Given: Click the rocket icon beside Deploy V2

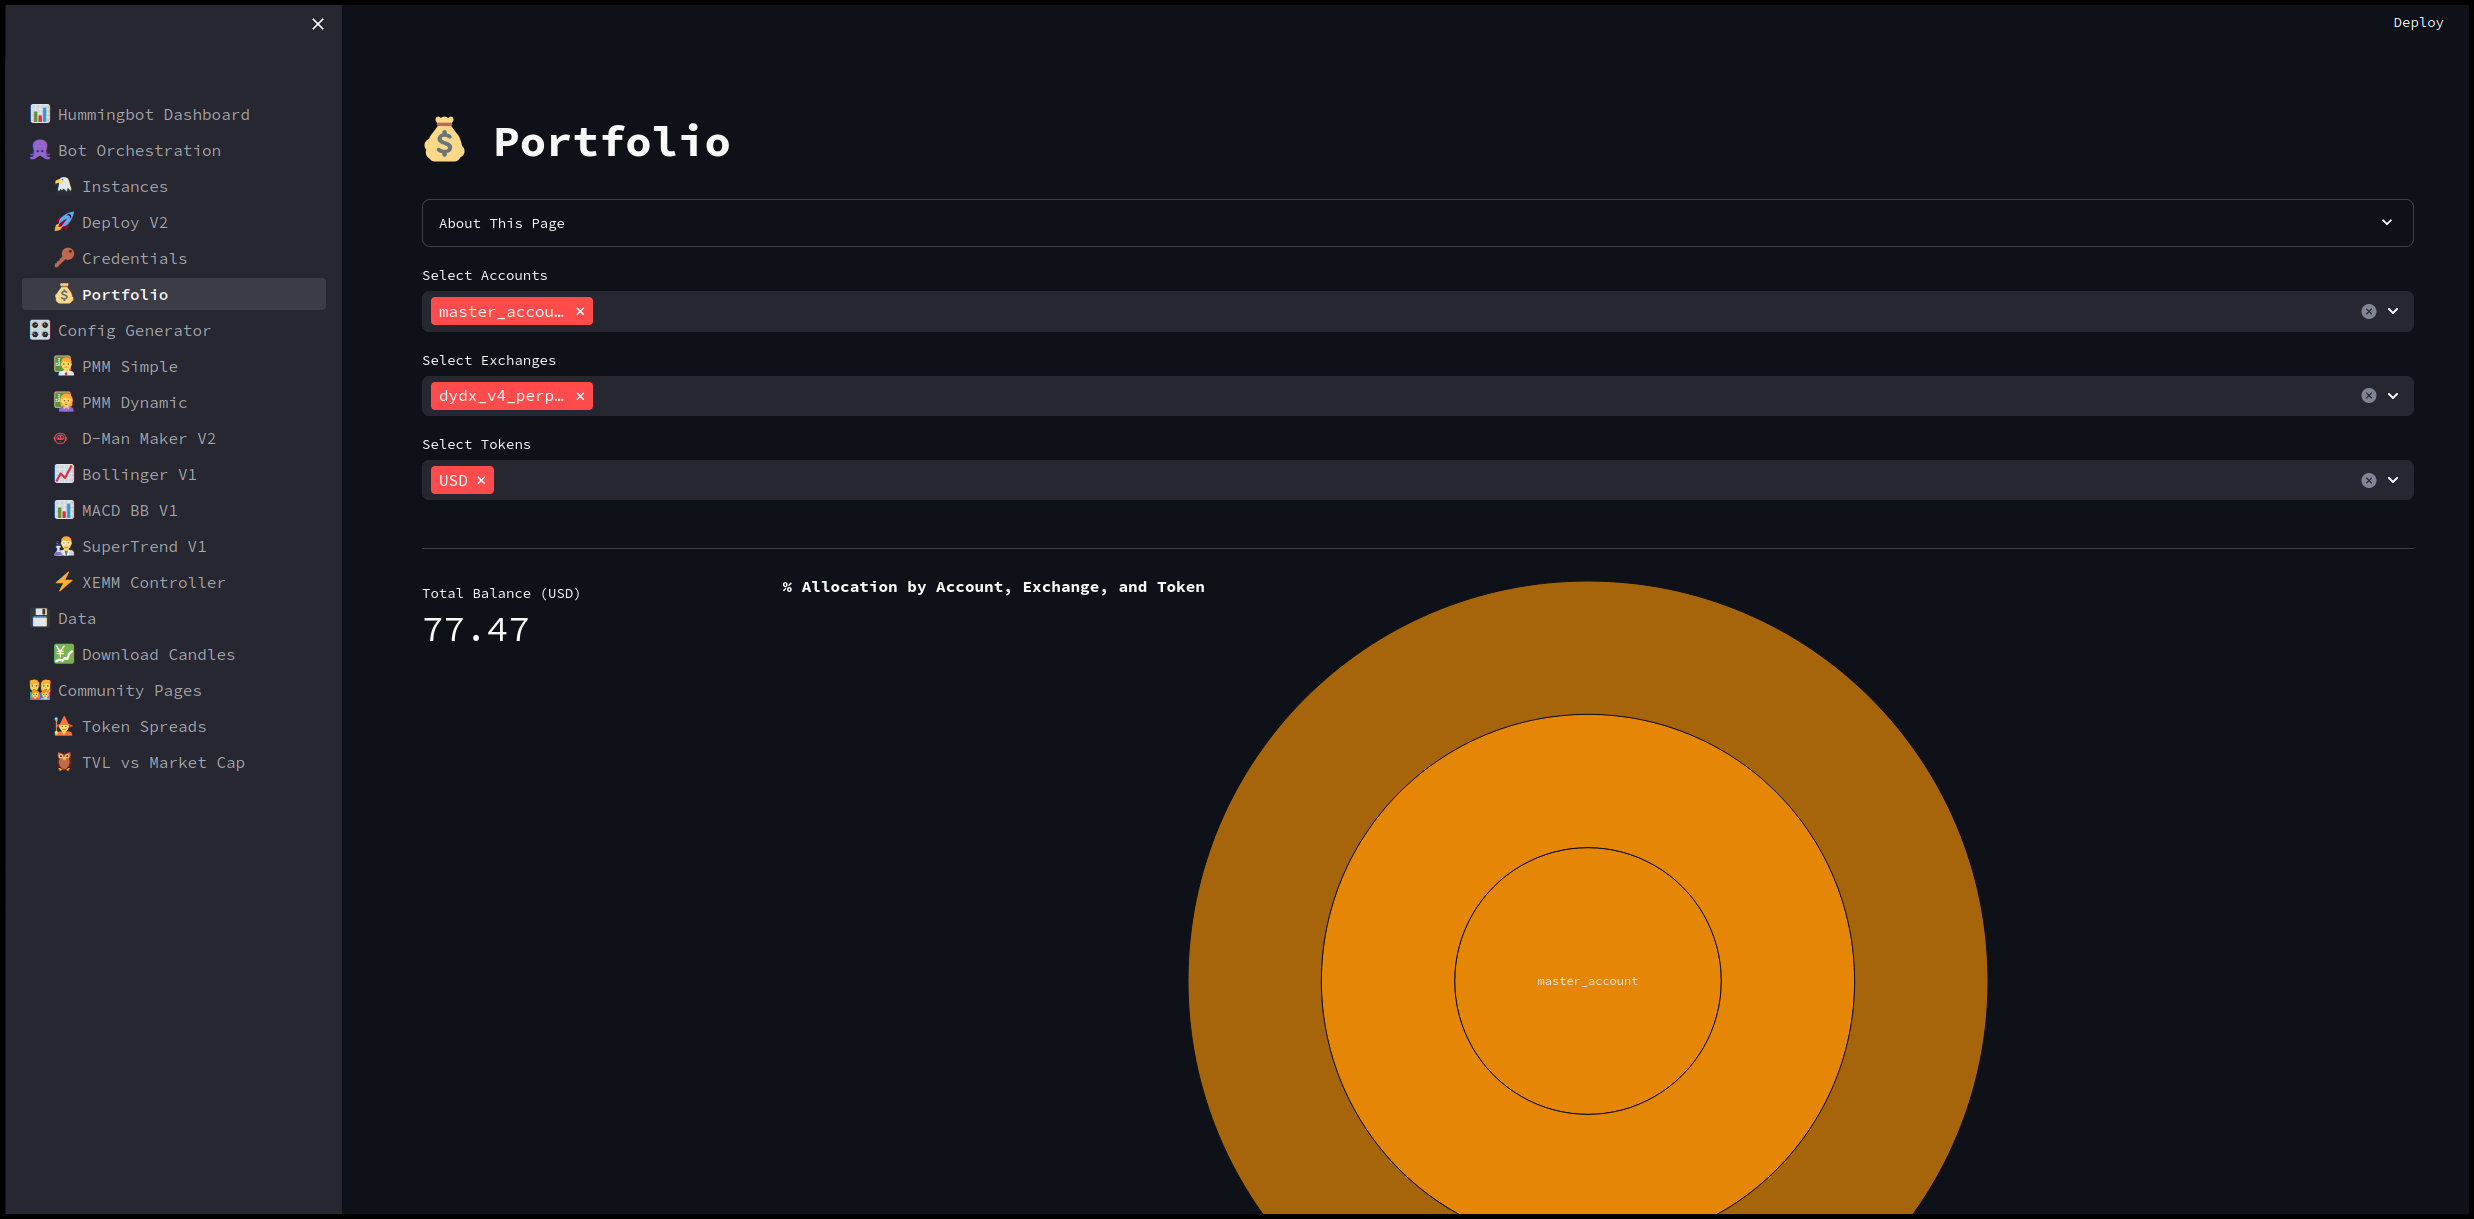Looking at the screenshot, I should point(64,222).
